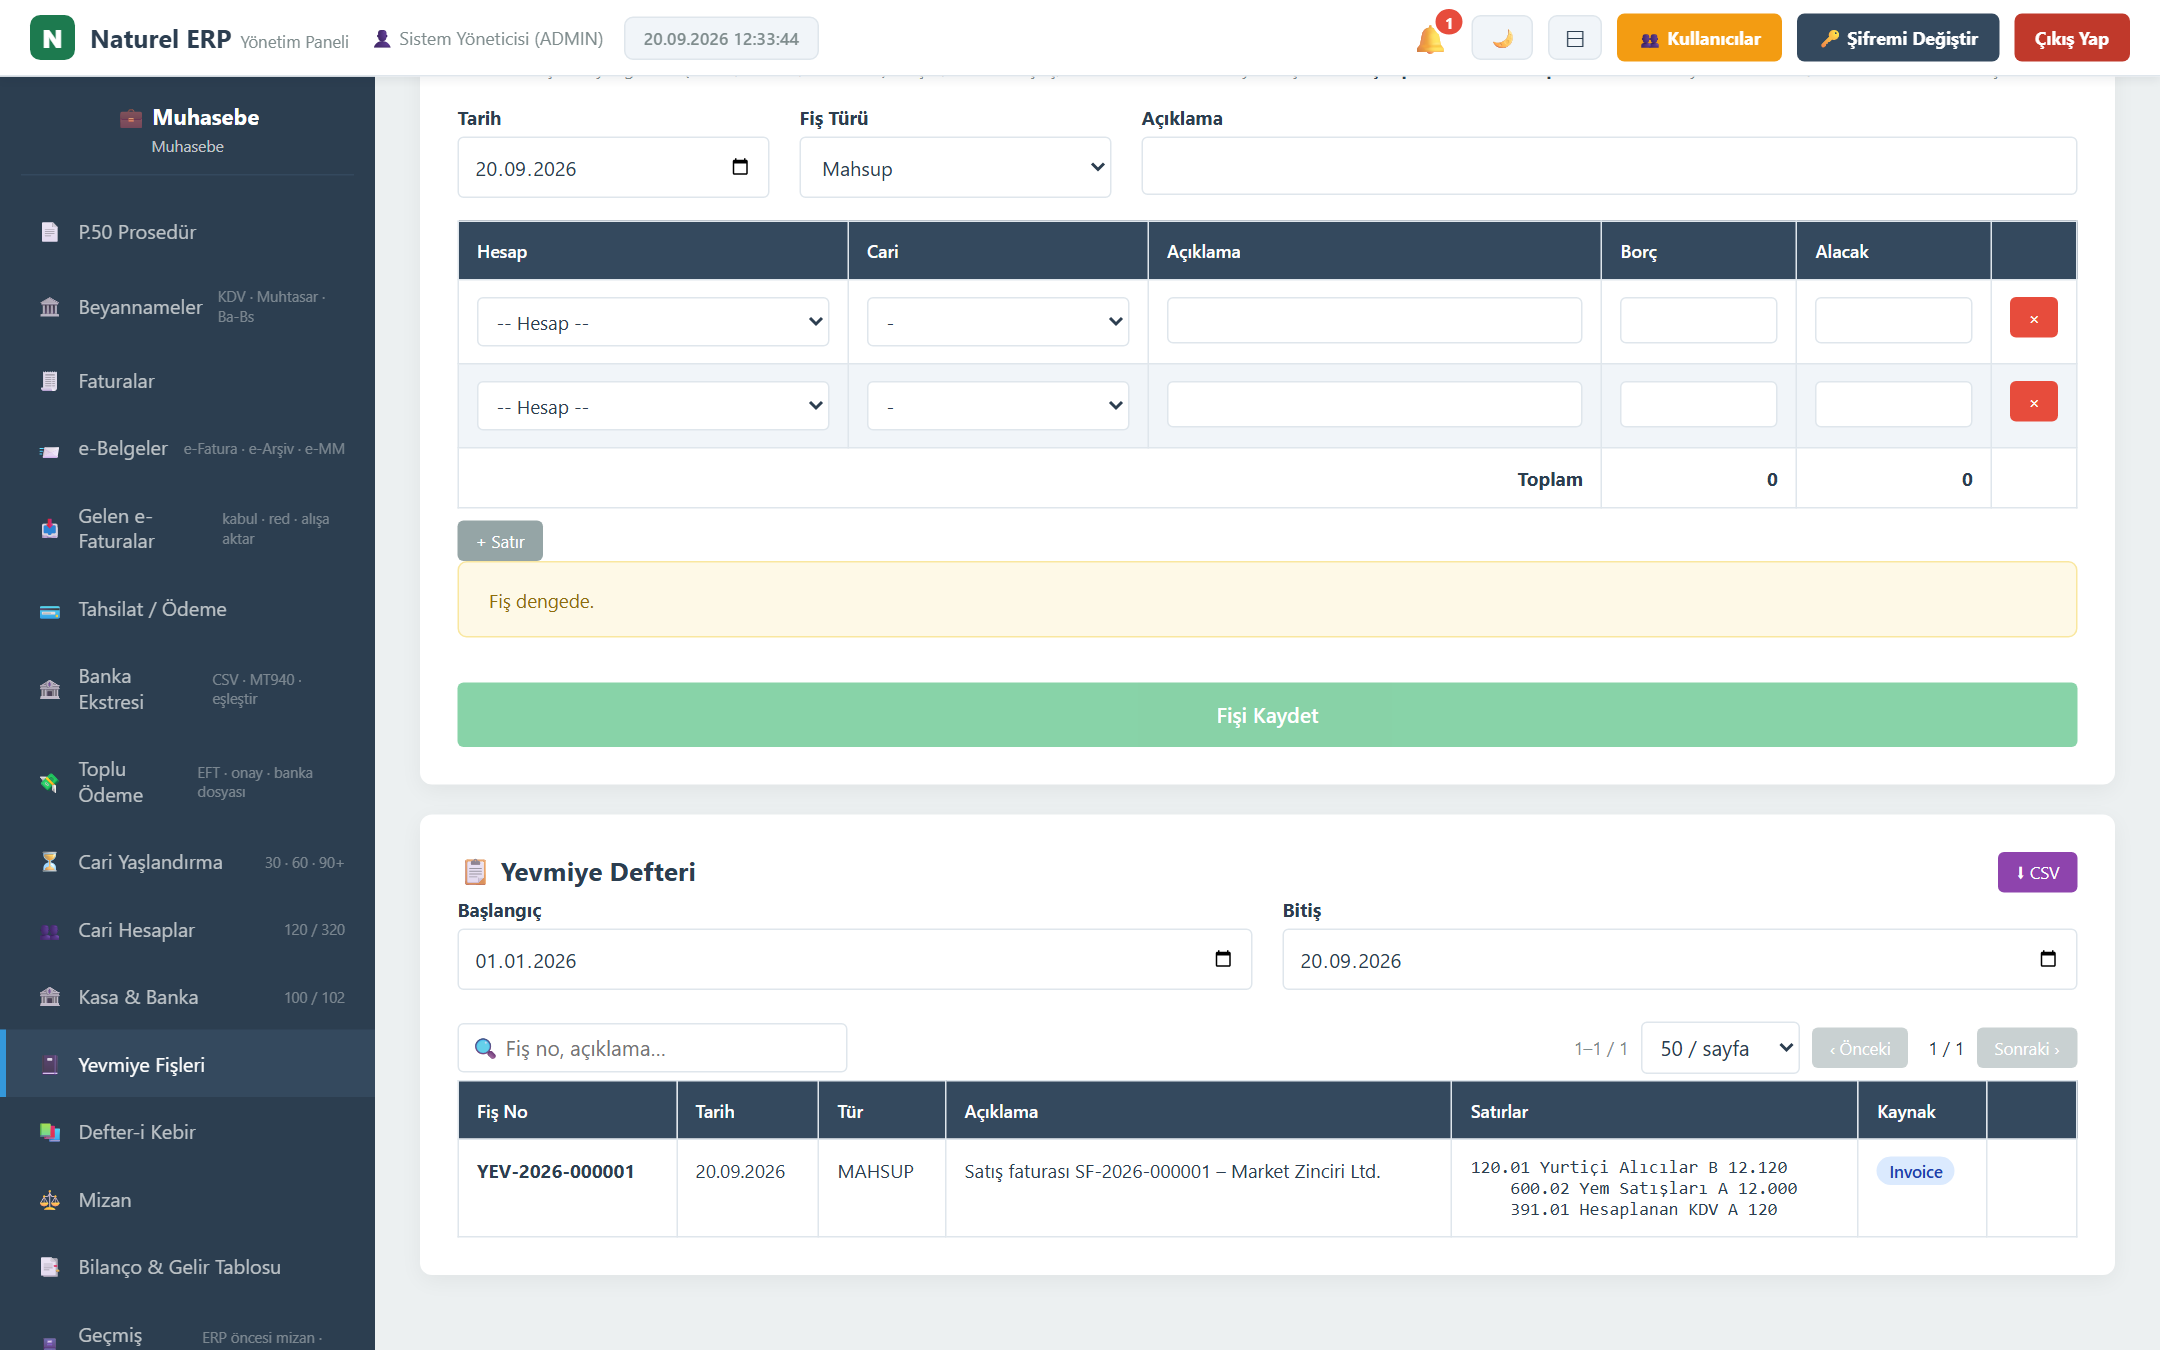Click the Cari Yaşlandırma hourglass icon
The height and width of the screenshot is (1350, 2160).
(x=49, y=862)
